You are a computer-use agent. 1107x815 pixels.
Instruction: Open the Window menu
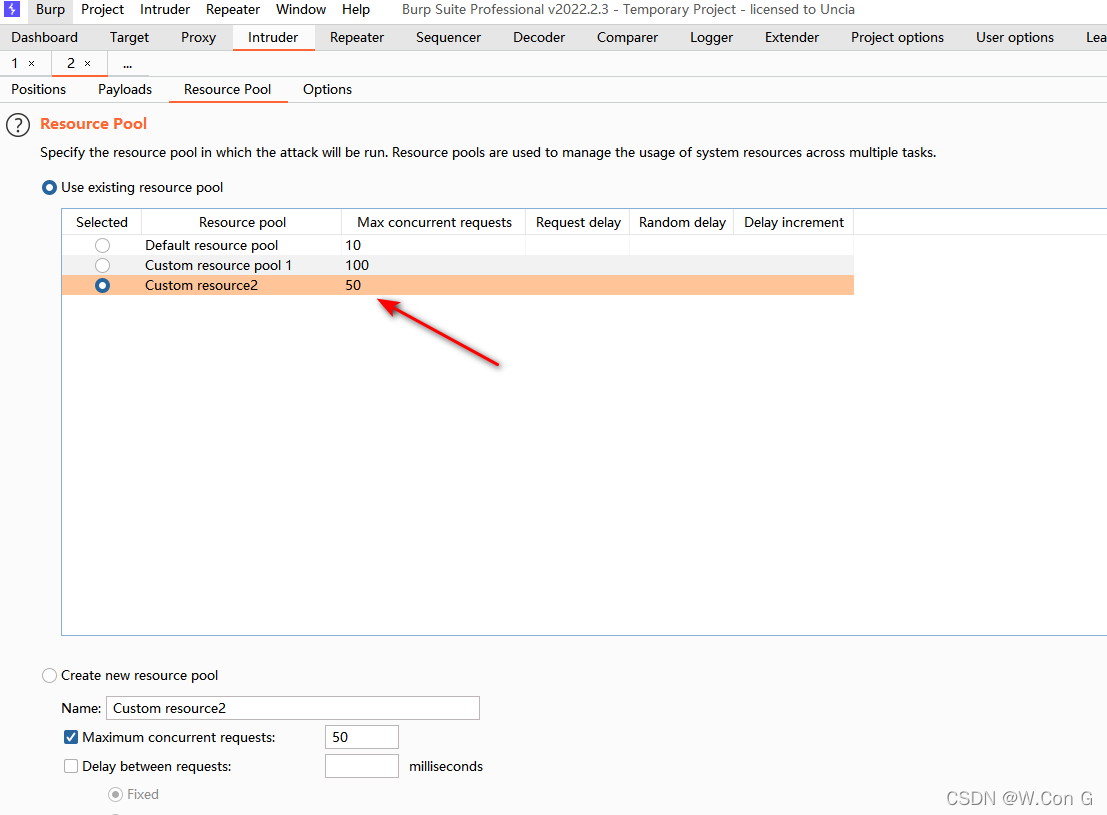tap(301, 9)
